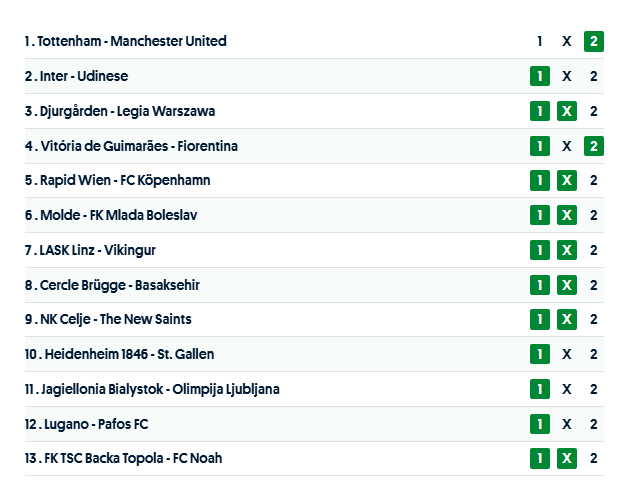628x489 pixels.
Task: Select 2 for Rapid Wien - FC Köpenhamn
Action: 594,180
